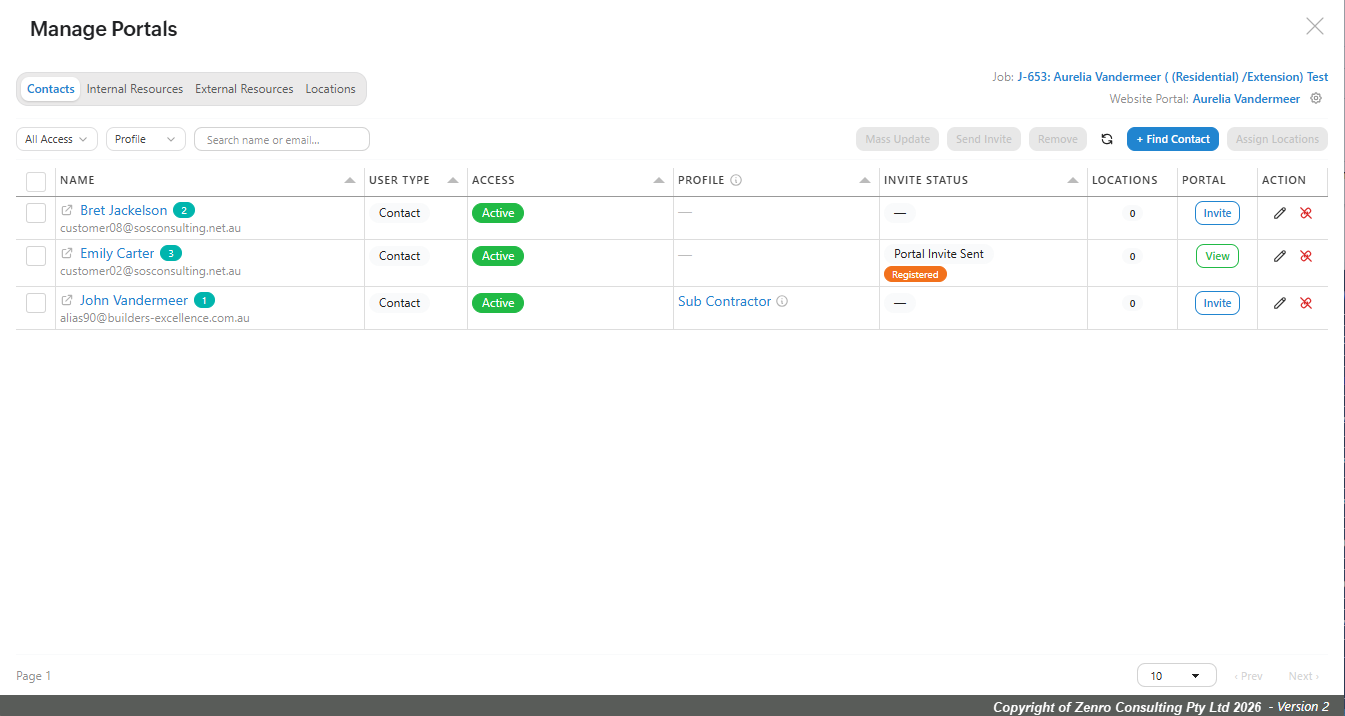Open page size dropdown showing 10

(x=1177, y=676)
